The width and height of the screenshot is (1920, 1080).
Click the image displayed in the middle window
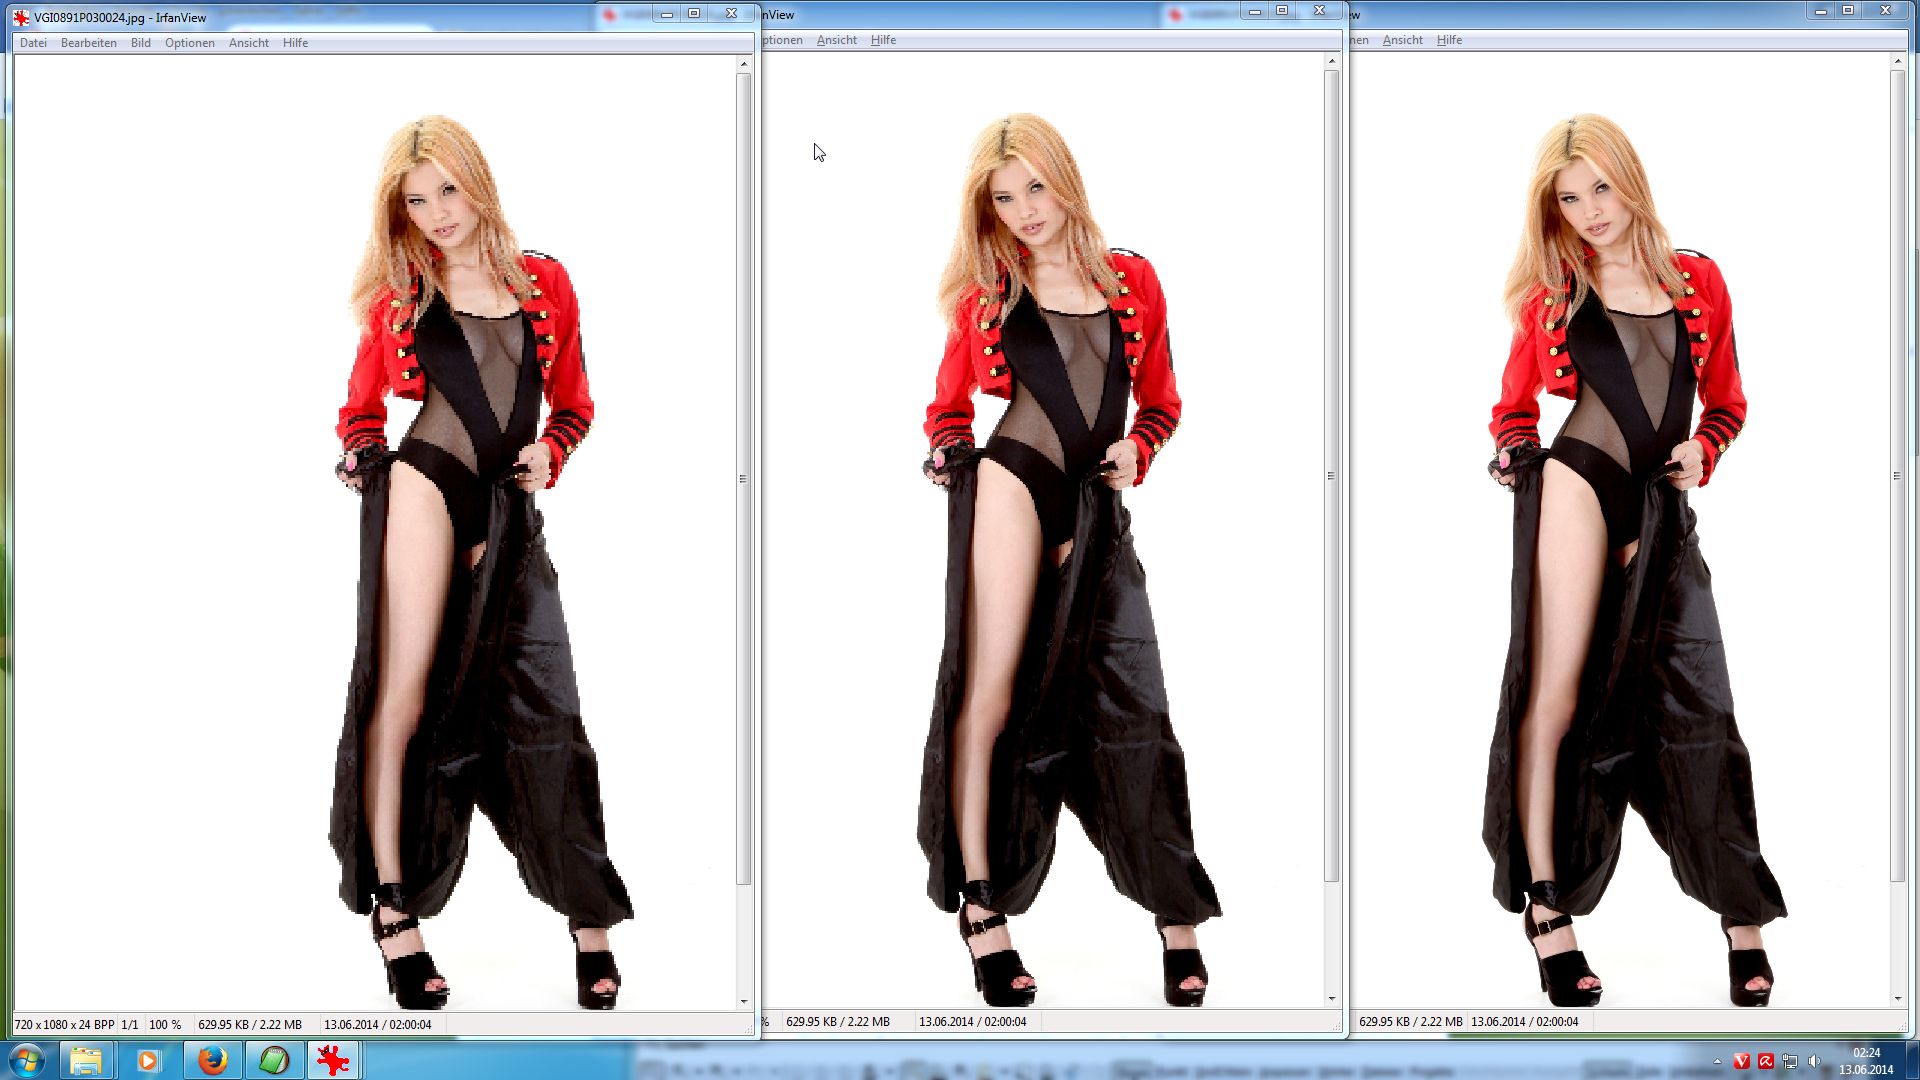click(x=1043, y=530)
